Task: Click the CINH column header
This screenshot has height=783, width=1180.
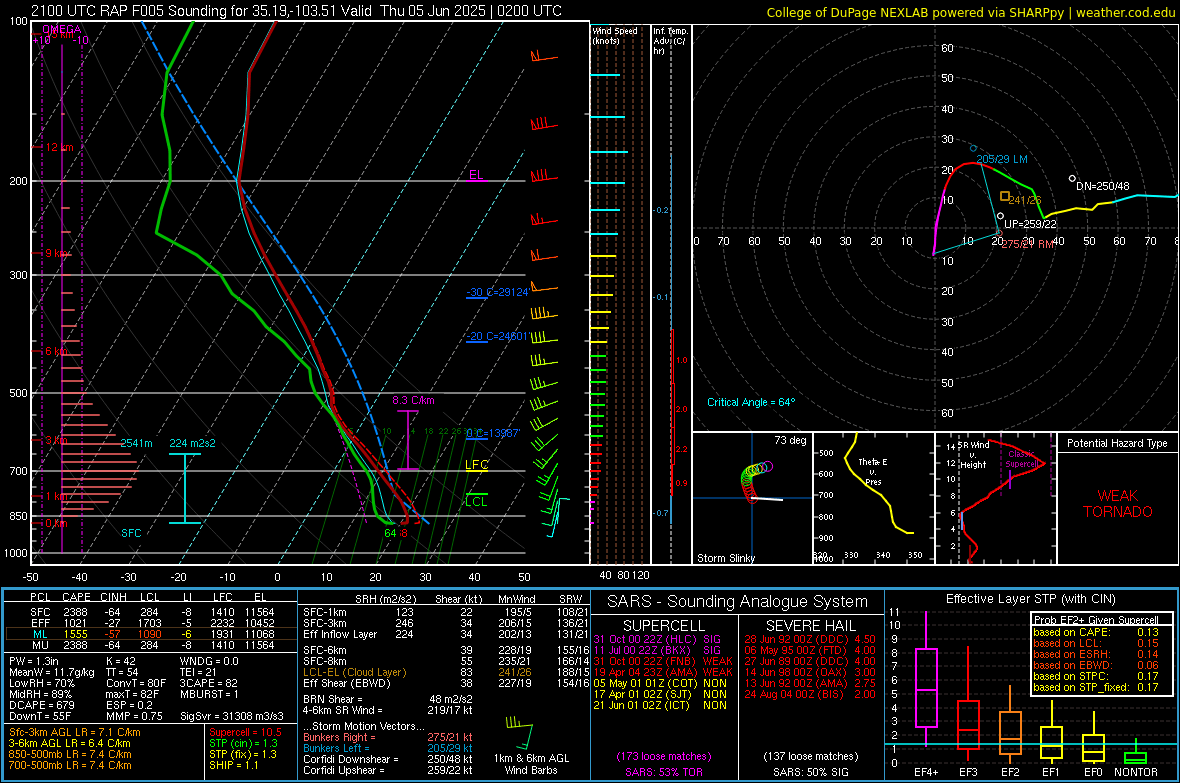Action: 114,598
